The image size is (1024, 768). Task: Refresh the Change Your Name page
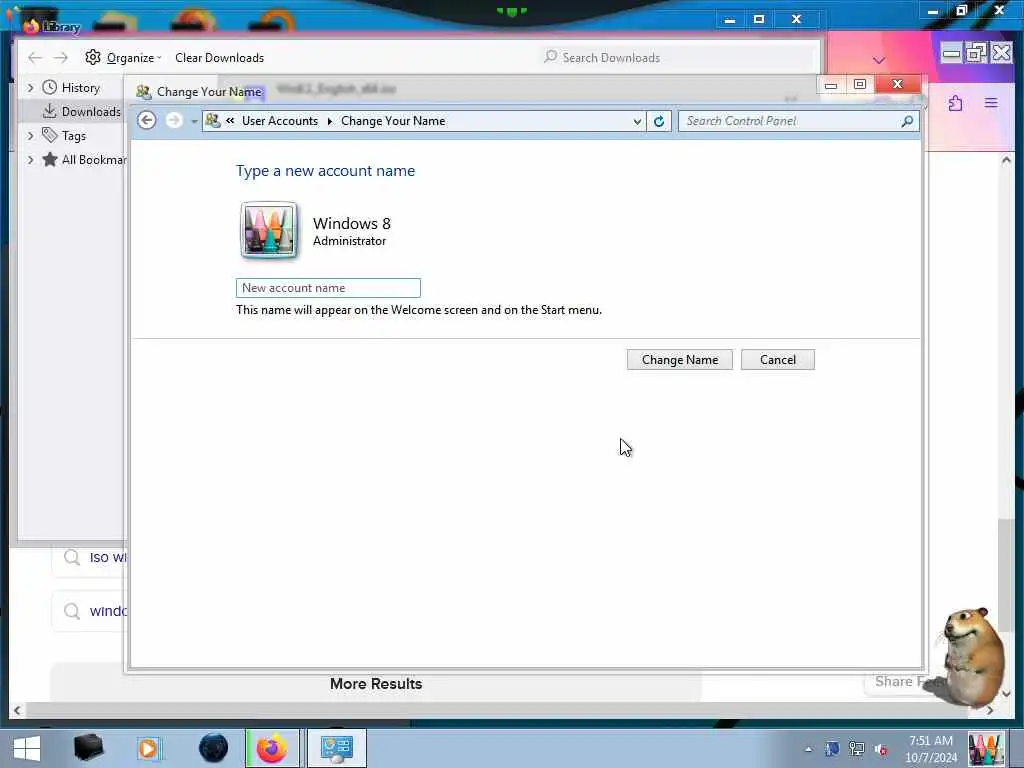pyautogui.click(x=659, y=121)
